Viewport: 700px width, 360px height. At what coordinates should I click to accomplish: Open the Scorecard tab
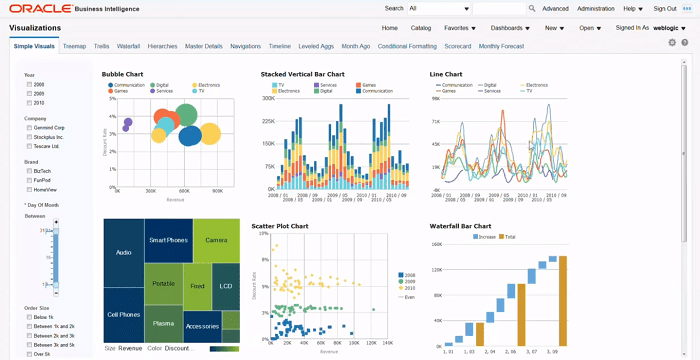coord(458,46)
